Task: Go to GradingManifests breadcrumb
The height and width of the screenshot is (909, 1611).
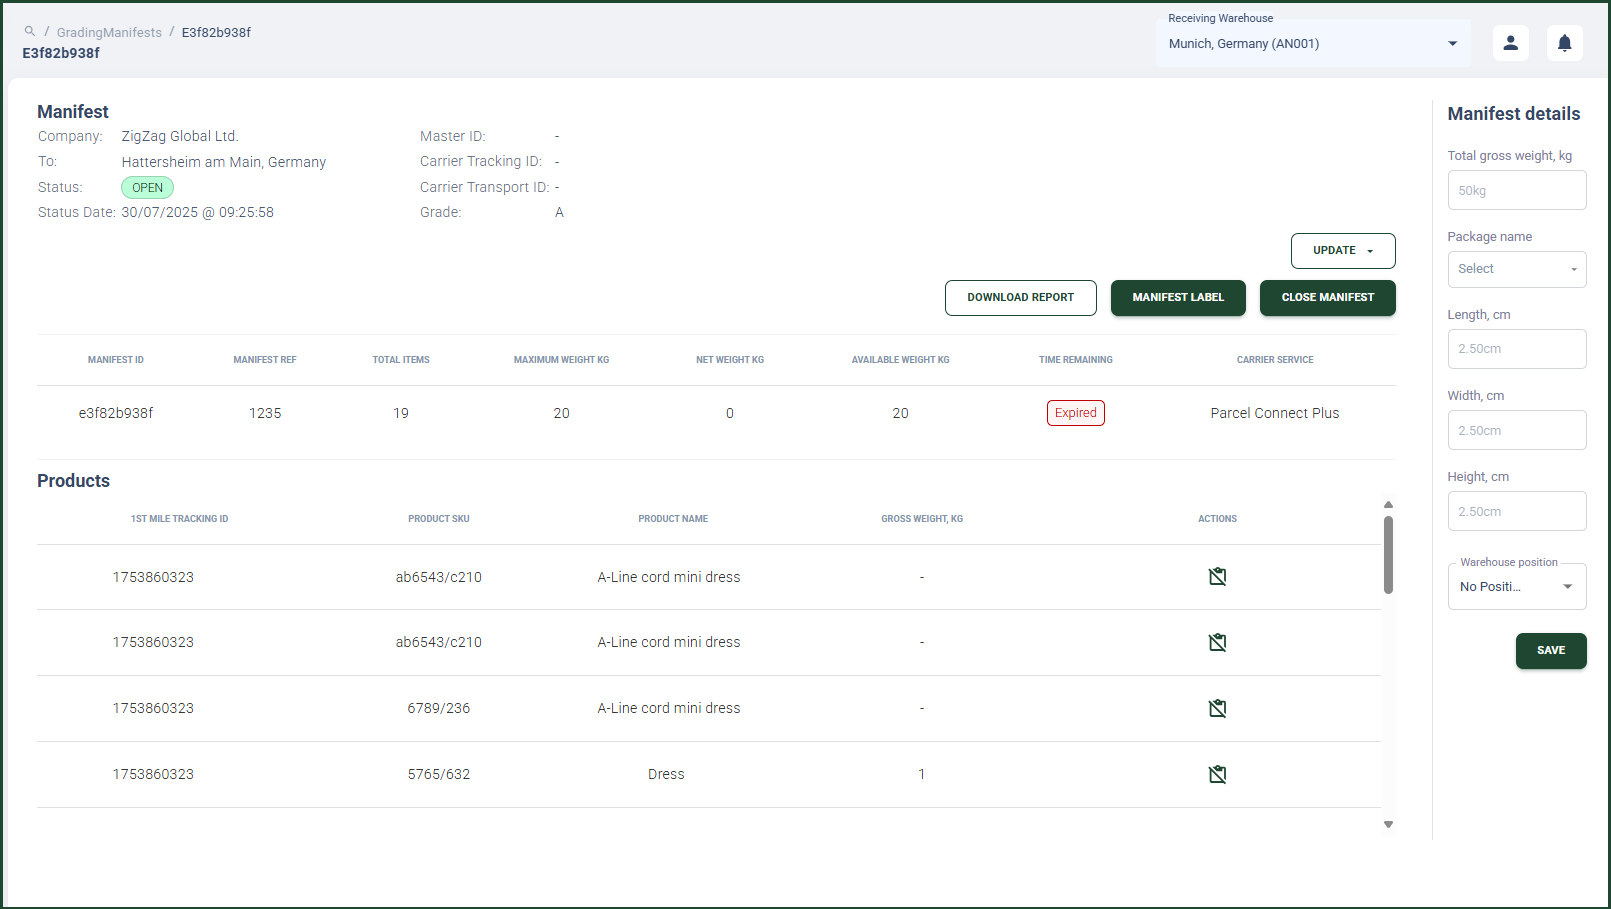Action: [x=109, y=32]
